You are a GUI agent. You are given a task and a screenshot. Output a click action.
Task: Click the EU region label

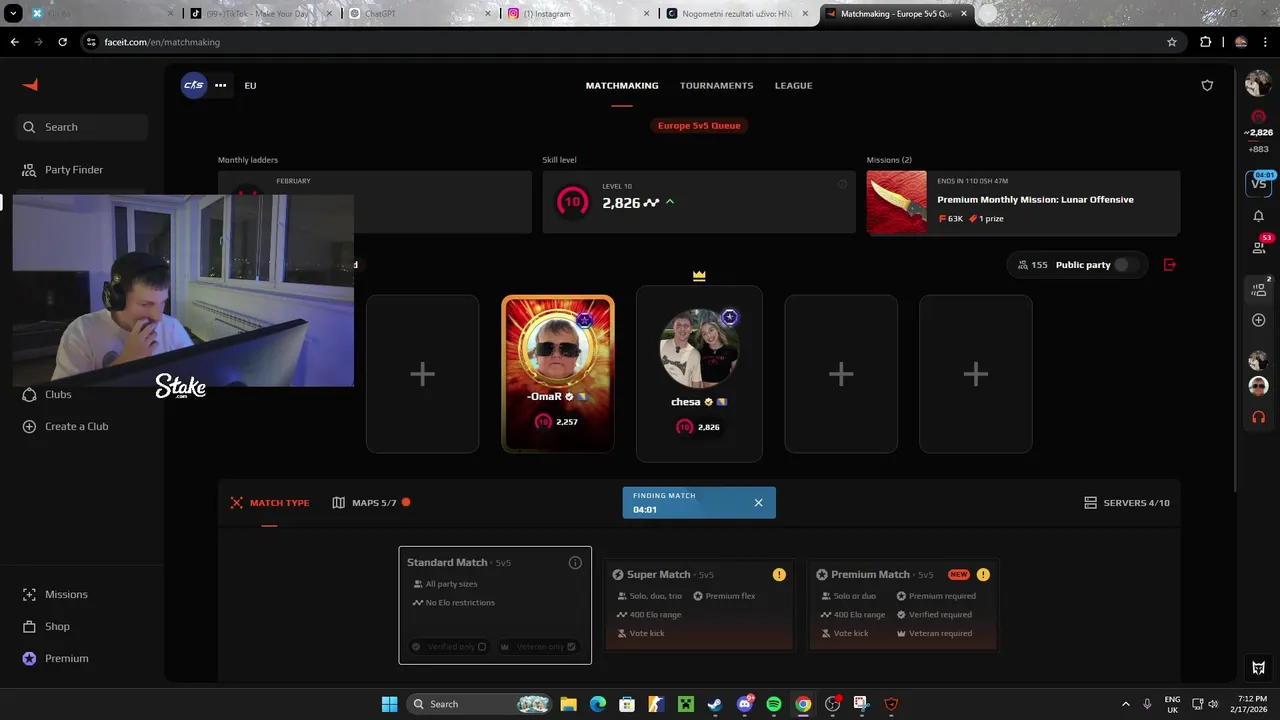250,85
